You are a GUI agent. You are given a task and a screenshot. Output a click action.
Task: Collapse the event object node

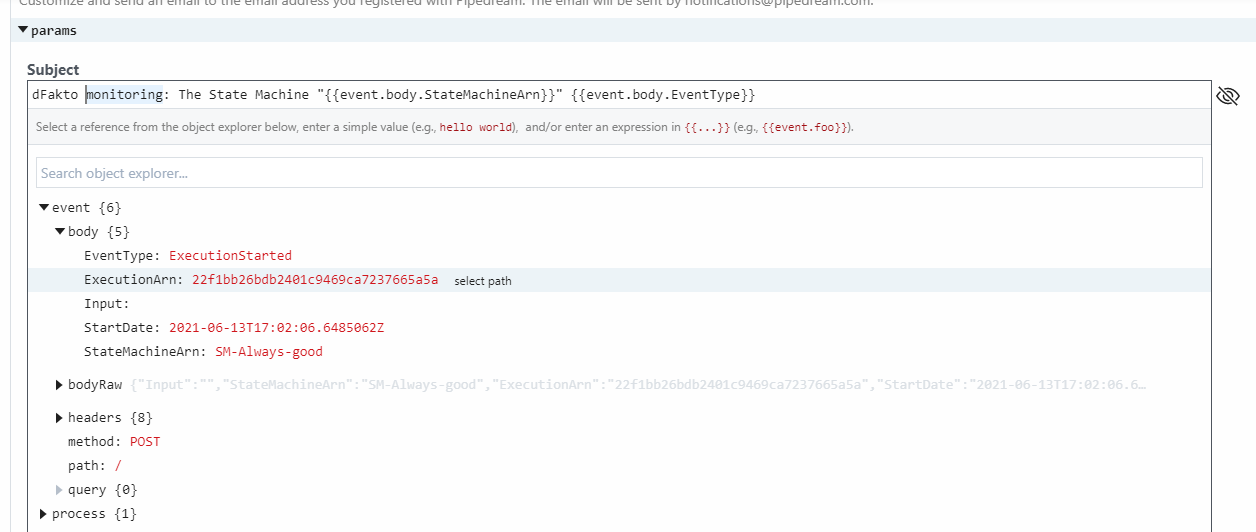click(44, 208)
